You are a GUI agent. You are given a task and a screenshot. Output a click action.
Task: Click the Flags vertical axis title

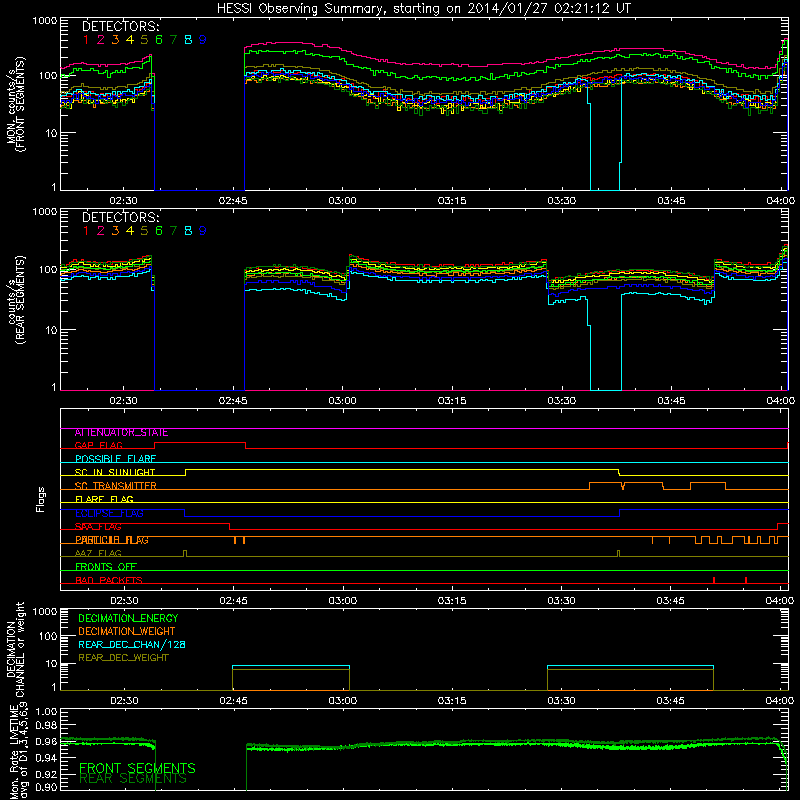(x=41, y=499)
